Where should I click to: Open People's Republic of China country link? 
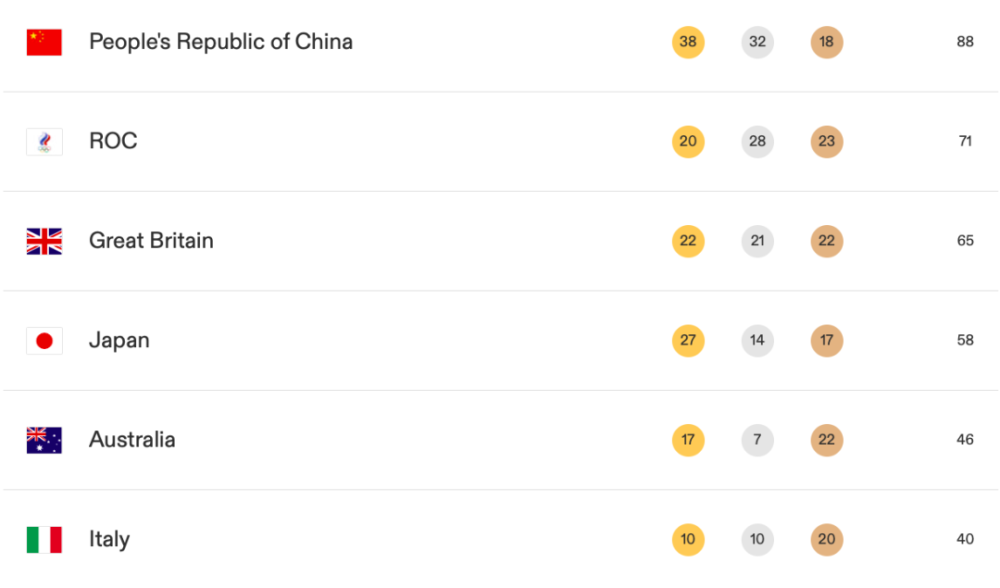click(x=221, y=42)
